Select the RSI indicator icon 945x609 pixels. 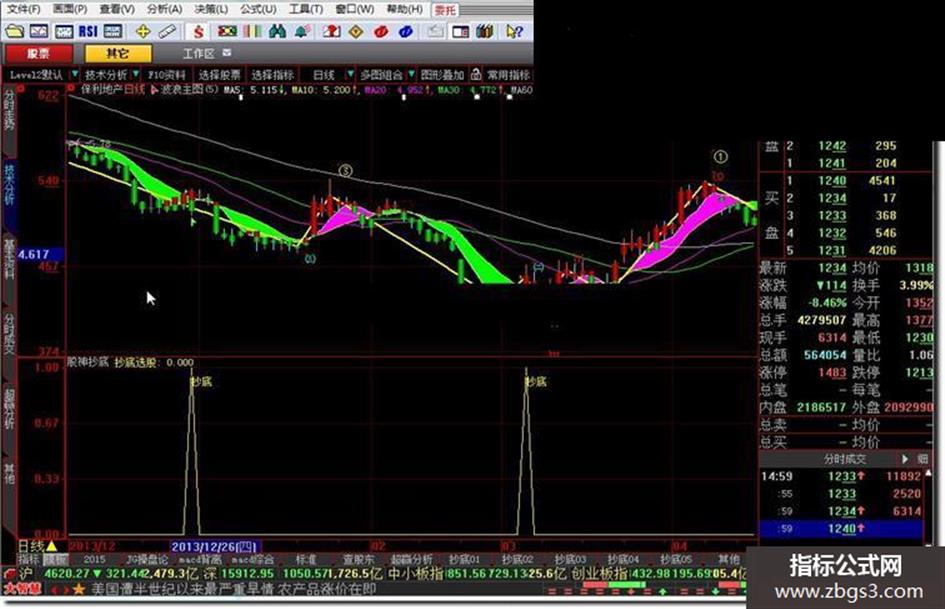(88, 31)
